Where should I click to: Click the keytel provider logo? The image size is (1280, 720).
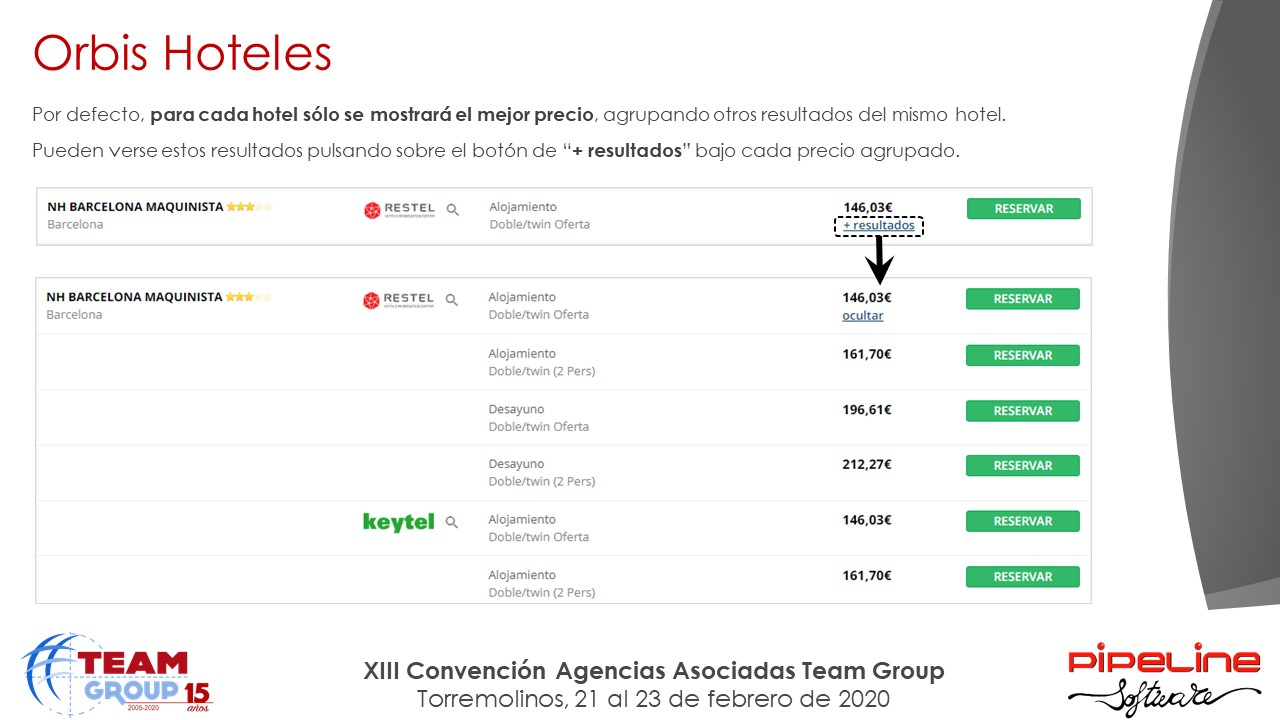(398, 522)
